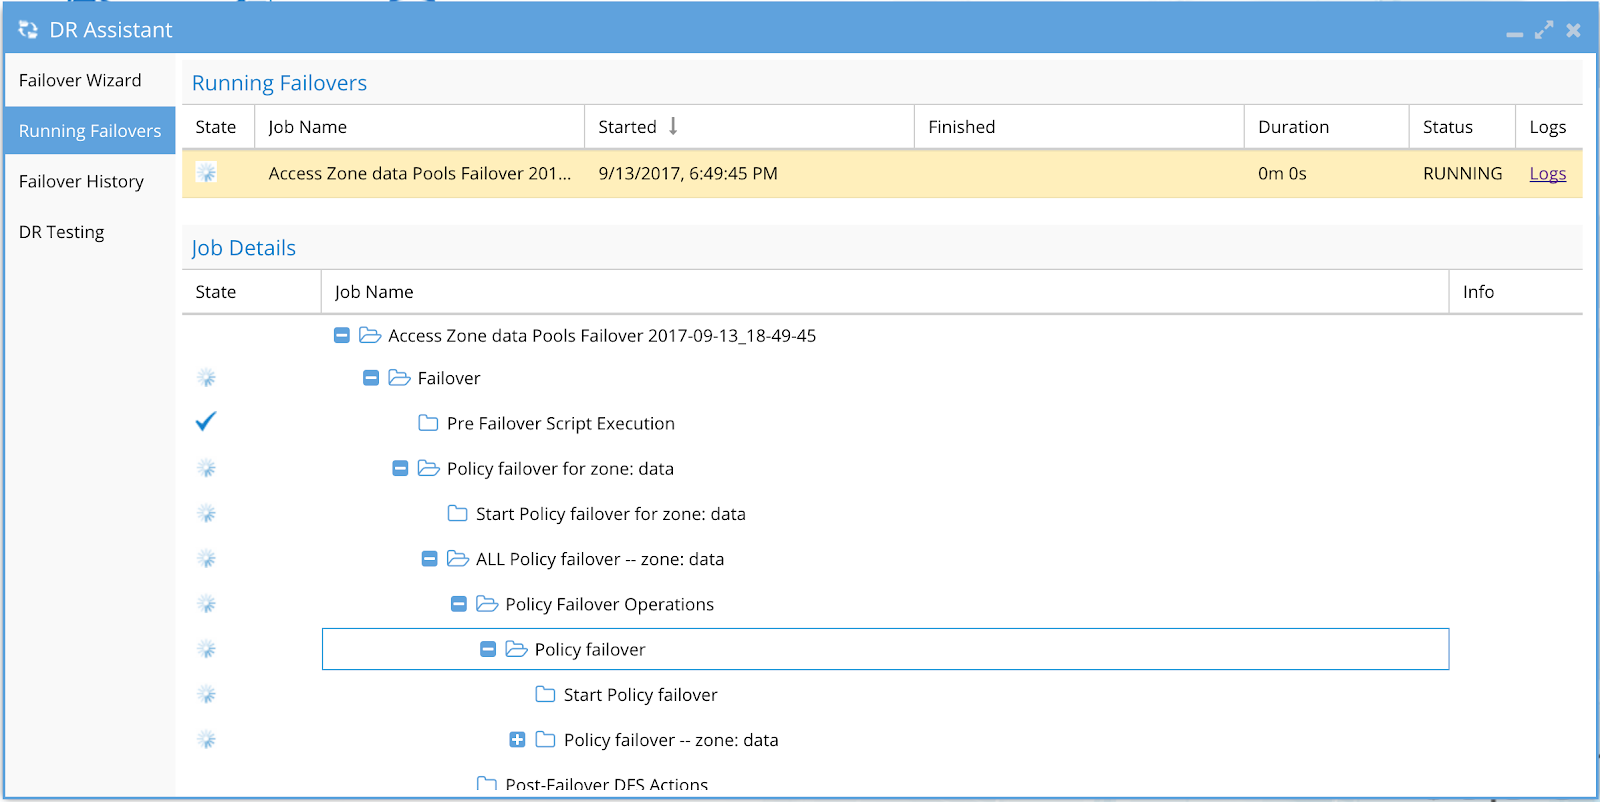
Task: Click spinner state icon for Failover row
Action: [x=206, y=378]
